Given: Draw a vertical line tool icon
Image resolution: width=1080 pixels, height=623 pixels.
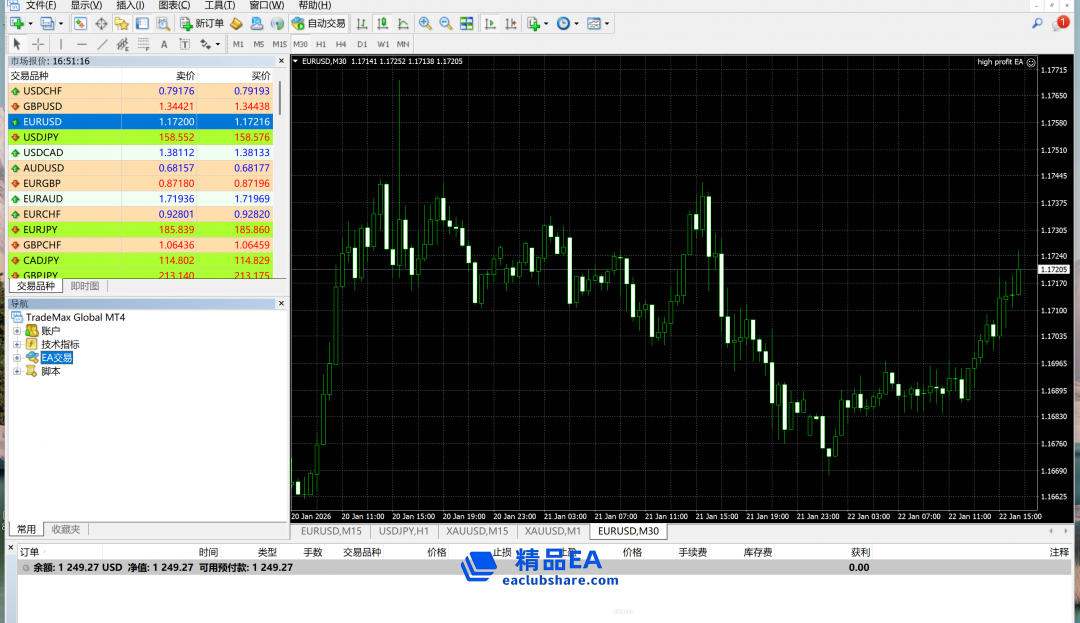Looking at the screenshot, I should pos(61,44).
